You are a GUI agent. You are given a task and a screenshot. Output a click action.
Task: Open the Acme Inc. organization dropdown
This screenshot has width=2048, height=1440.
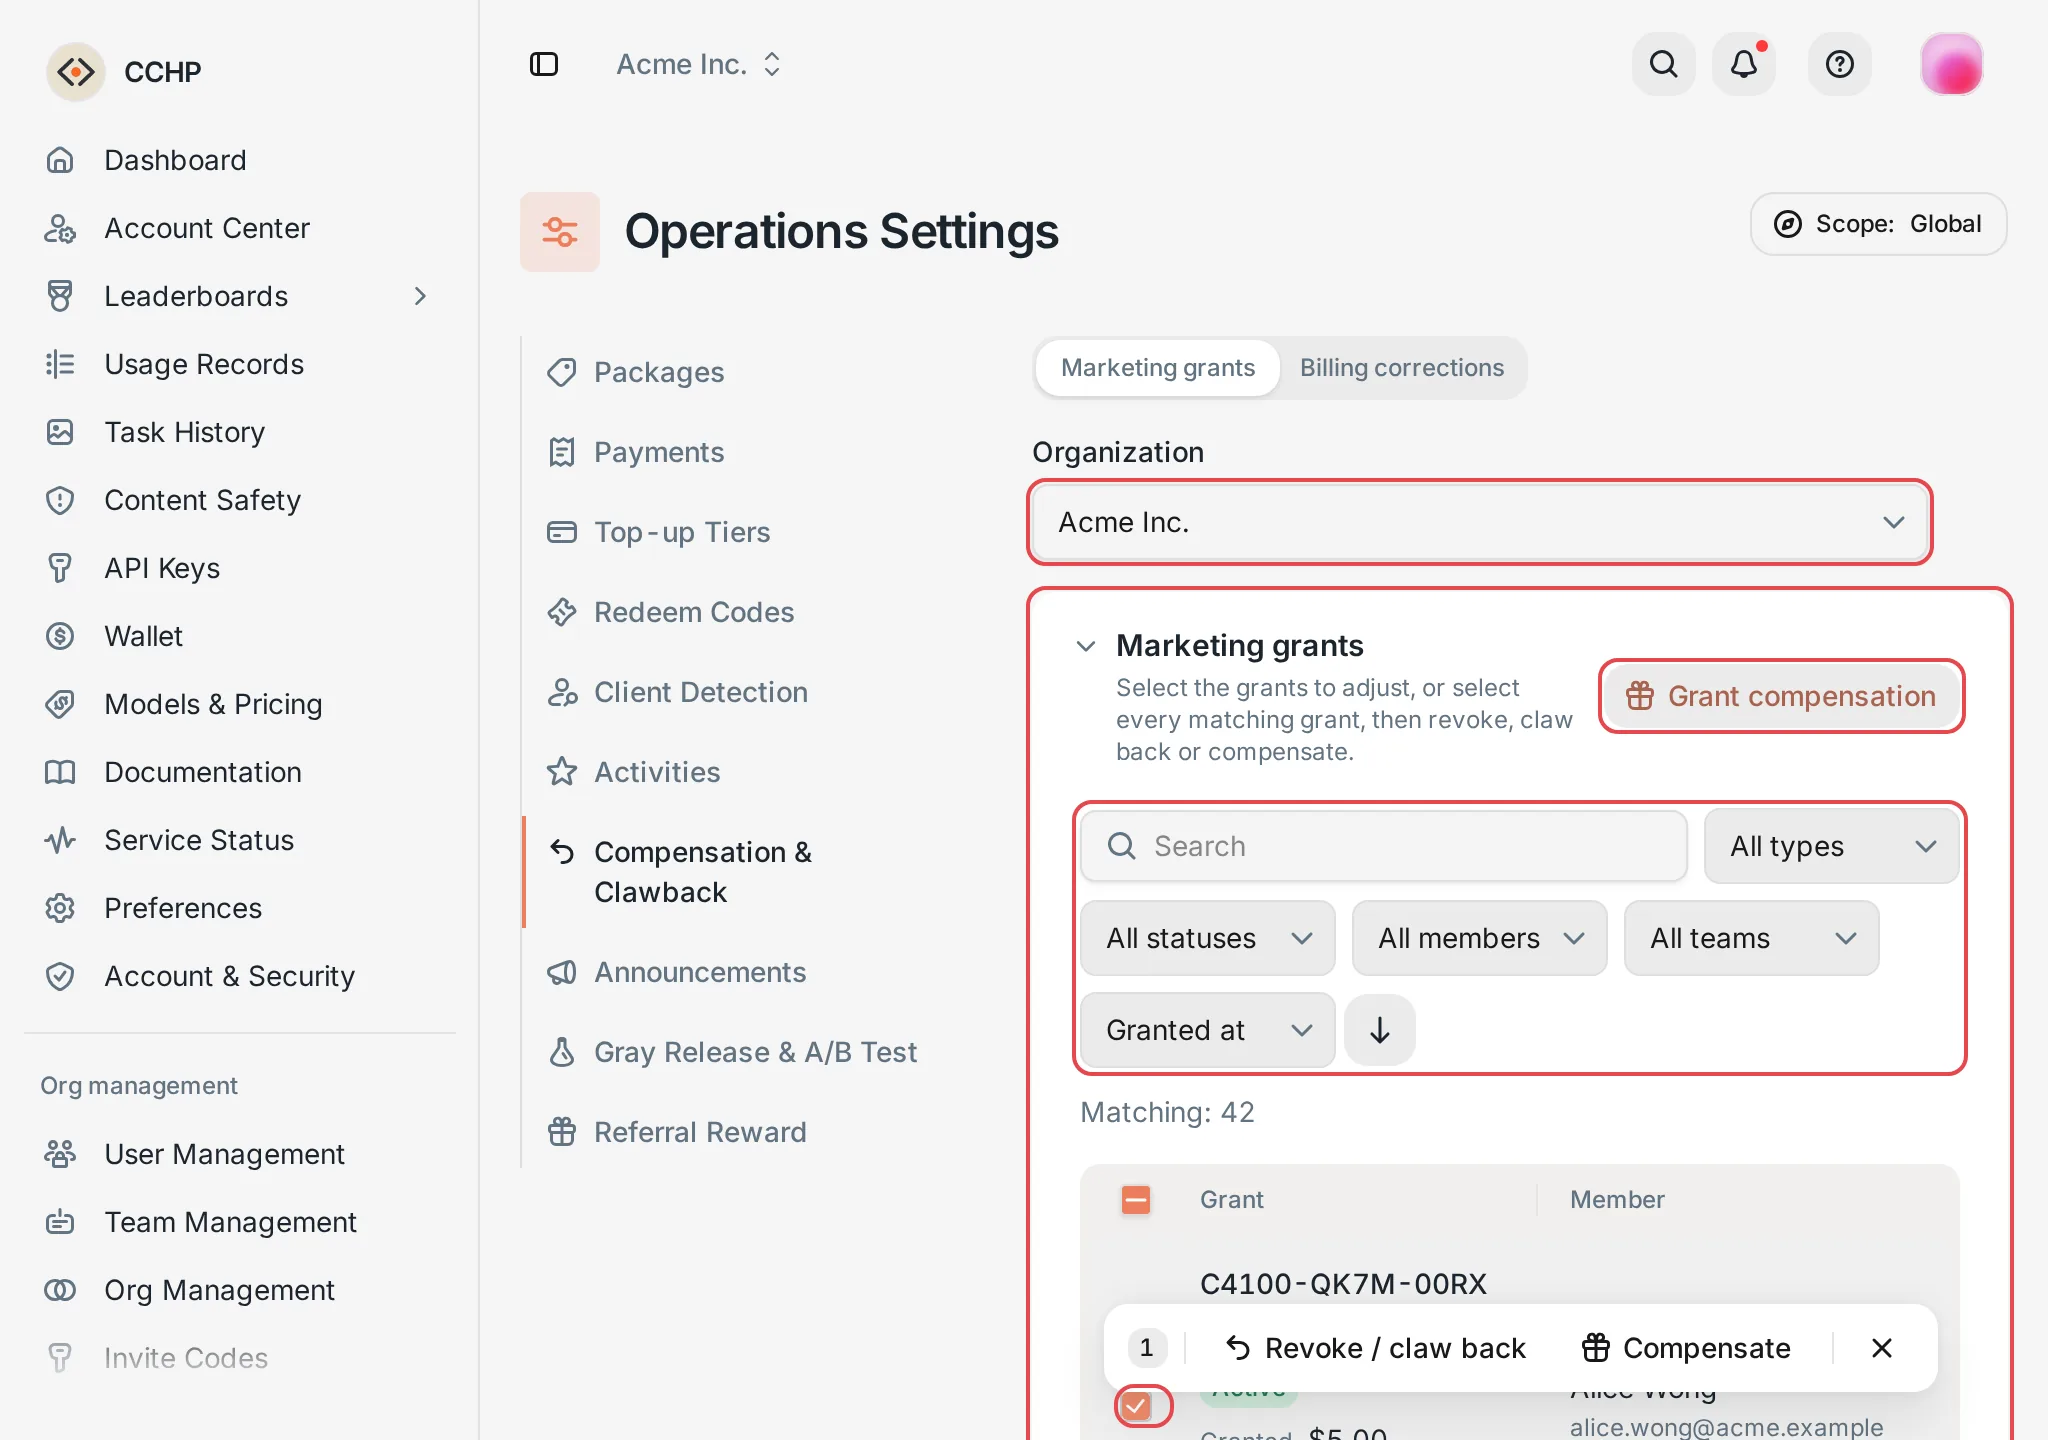tap(1480, 522)
